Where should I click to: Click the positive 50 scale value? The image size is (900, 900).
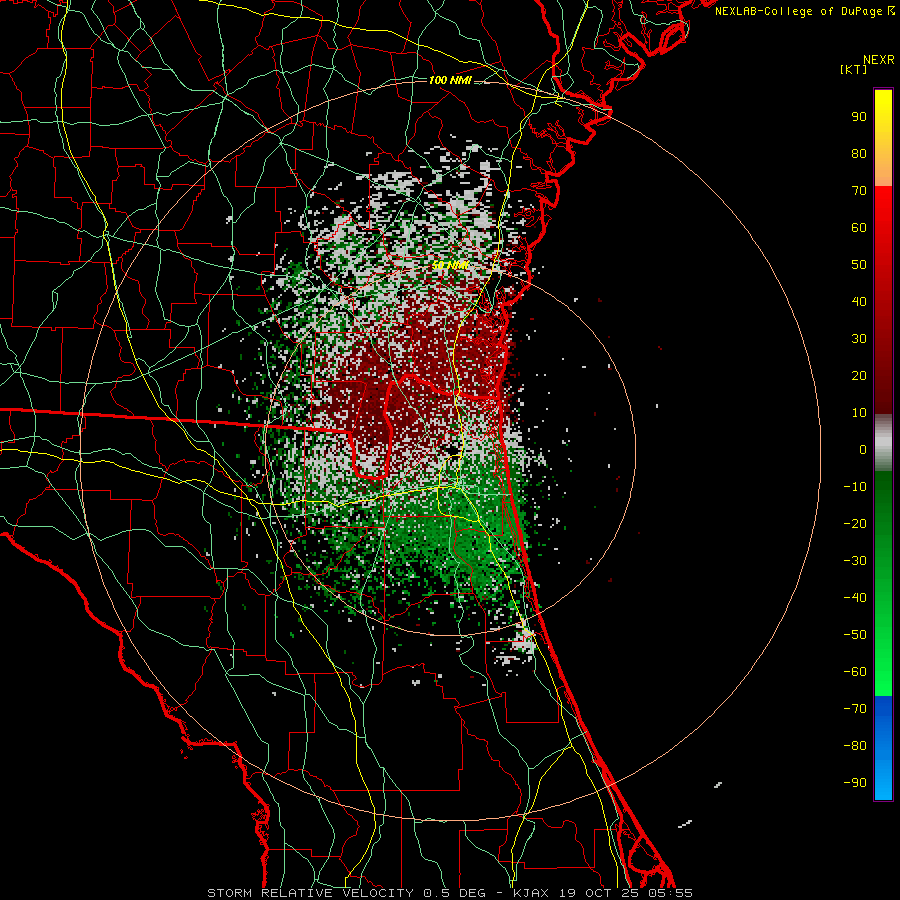[x=859, y=265]
